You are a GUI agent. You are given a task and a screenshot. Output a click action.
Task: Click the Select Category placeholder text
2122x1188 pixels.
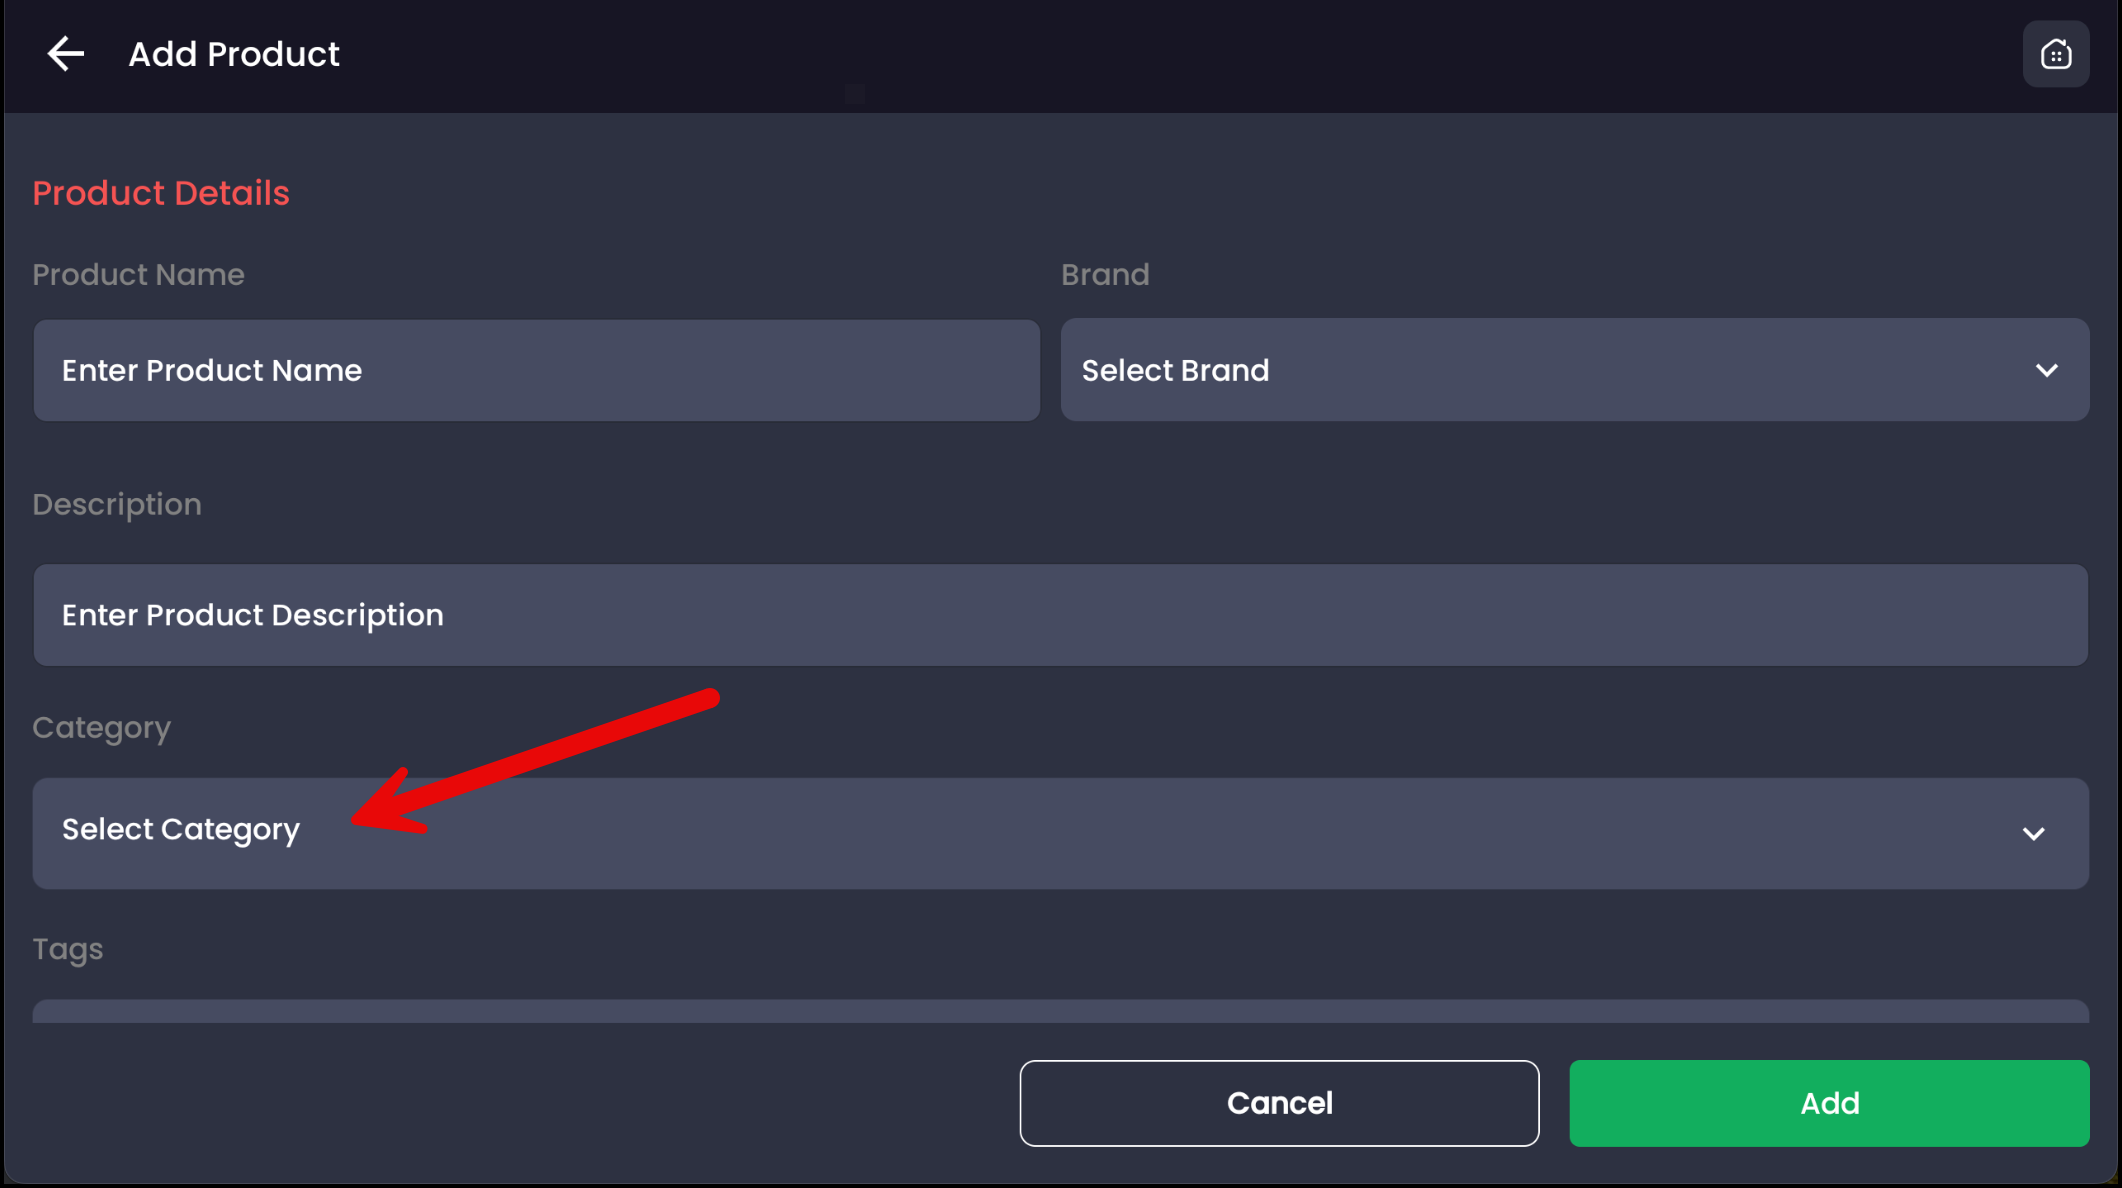click(181, 830)
